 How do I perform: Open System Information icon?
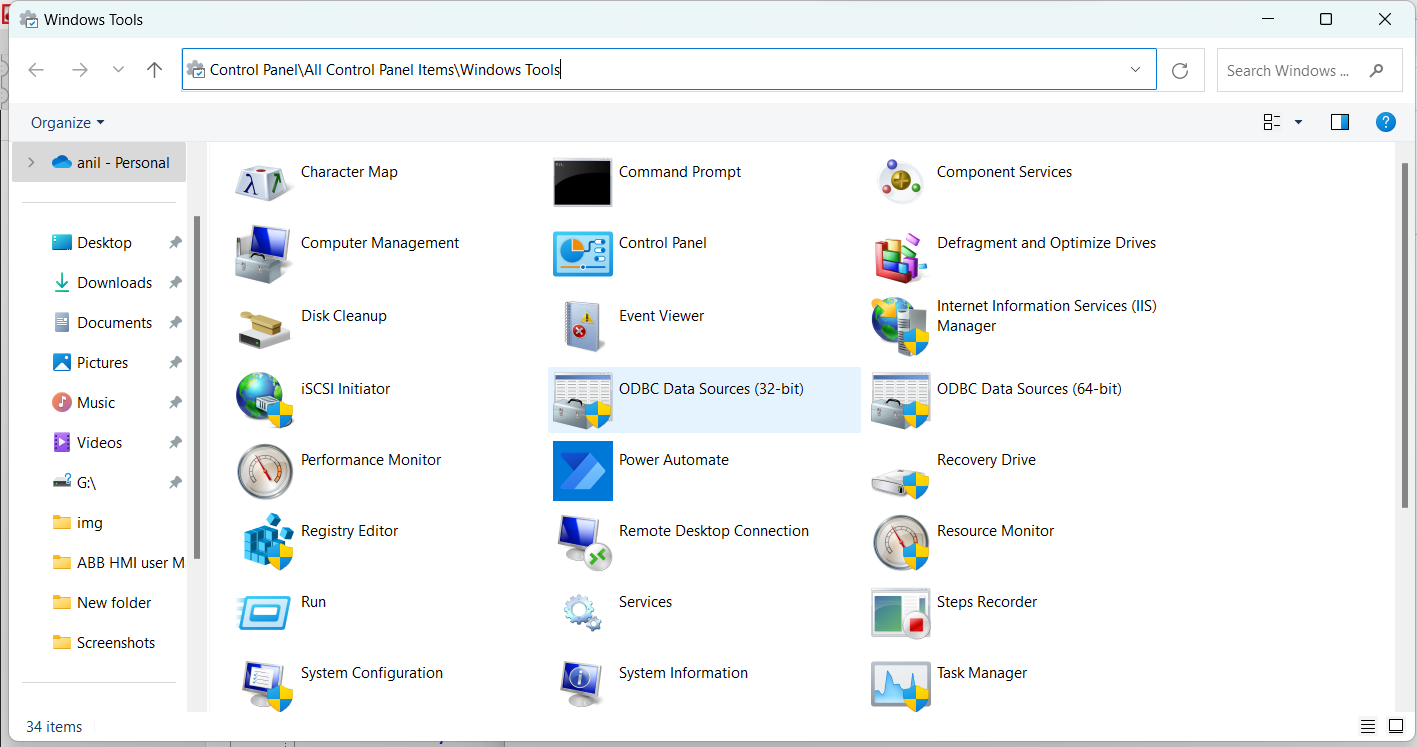pos(582,684)
